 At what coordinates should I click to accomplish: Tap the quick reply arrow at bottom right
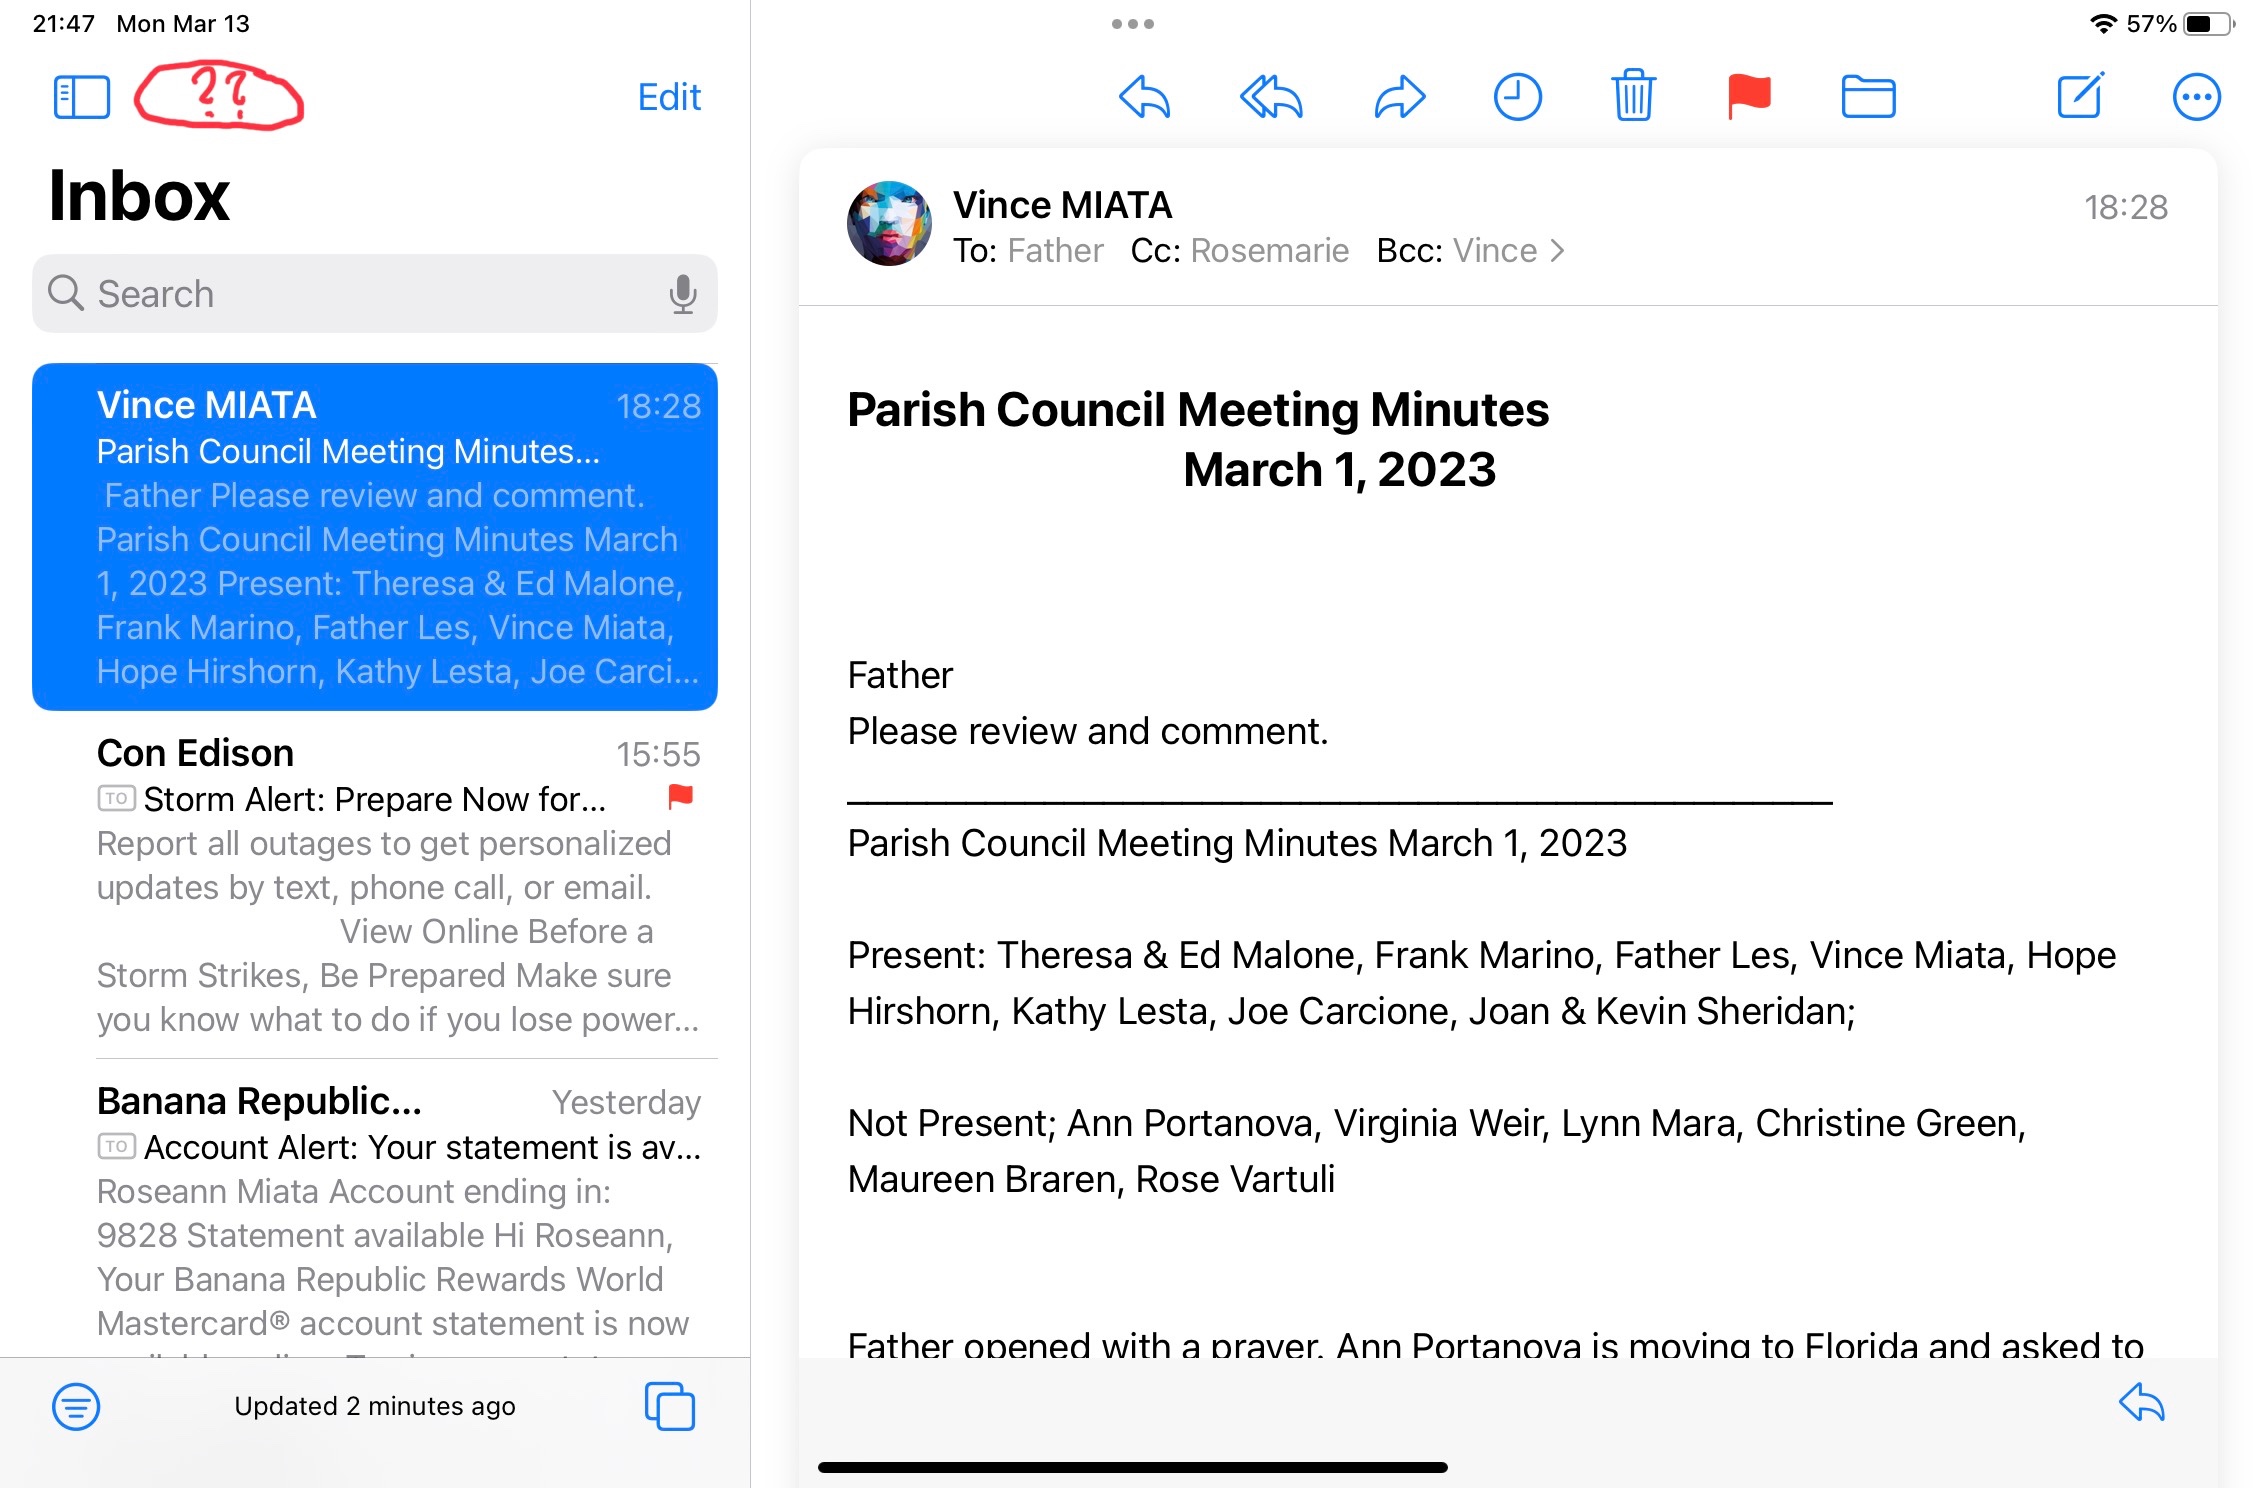2142,1402
